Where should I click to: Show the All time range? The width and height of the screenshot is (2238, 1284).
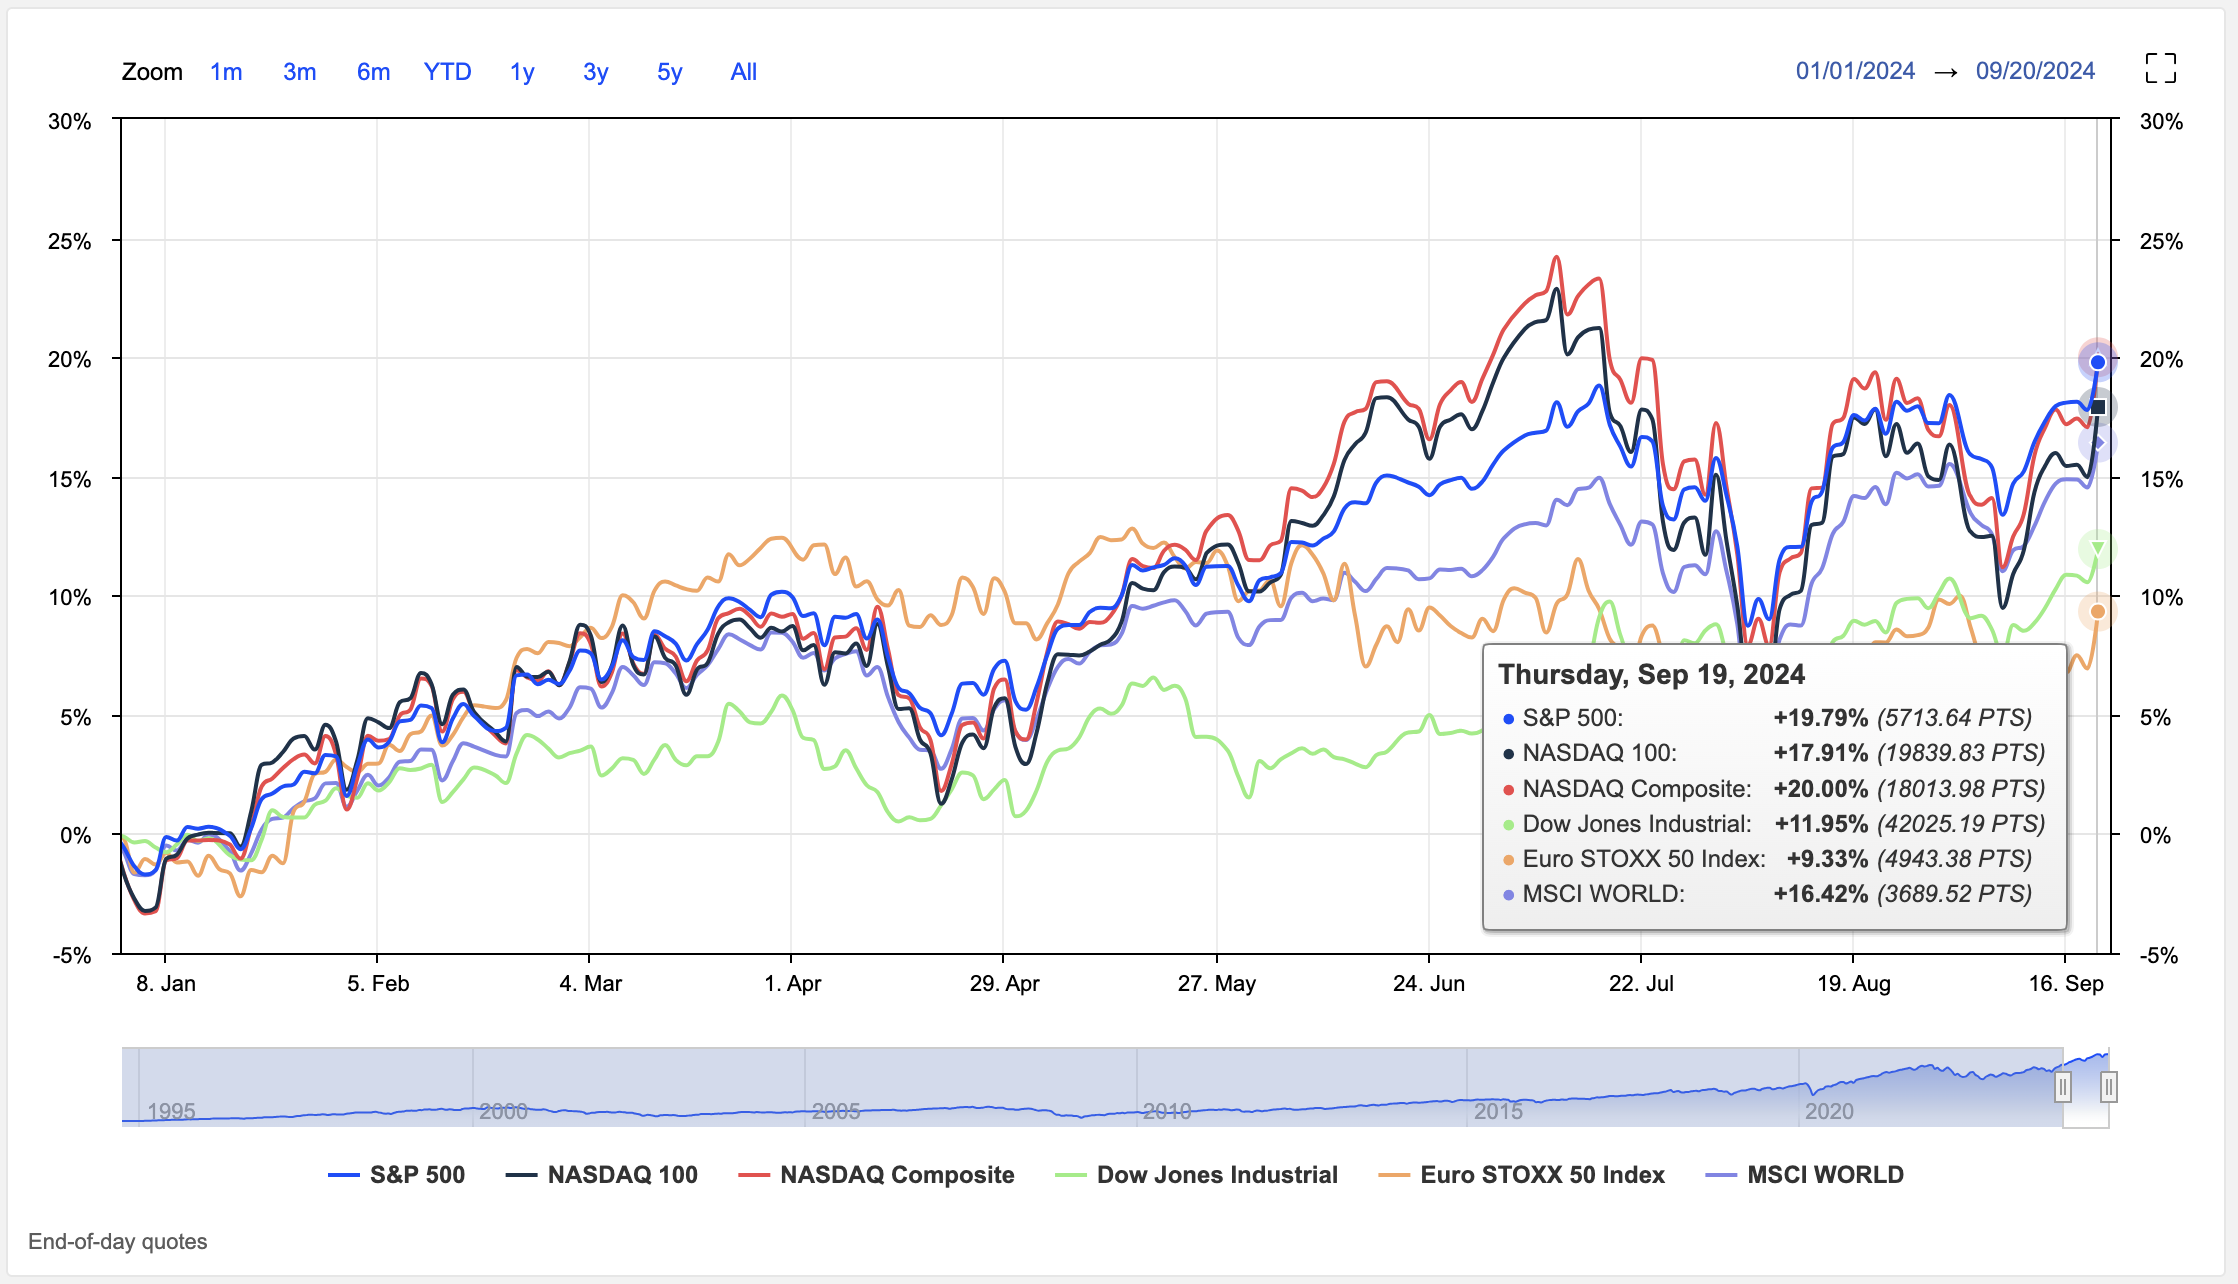click(x=743, y=72)
